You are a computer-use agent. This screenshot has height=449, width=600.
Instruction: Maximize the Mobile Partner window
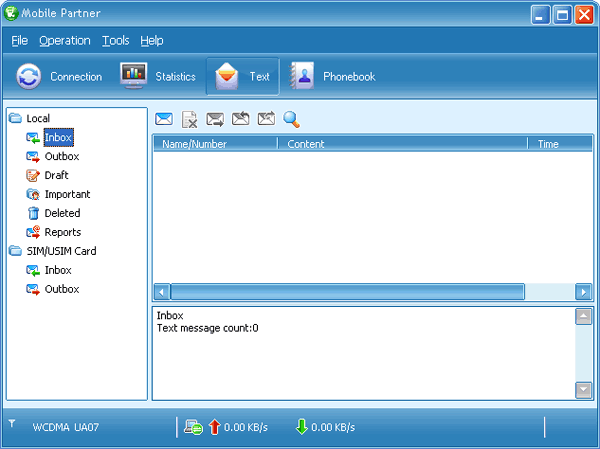[x=562, y=15]
